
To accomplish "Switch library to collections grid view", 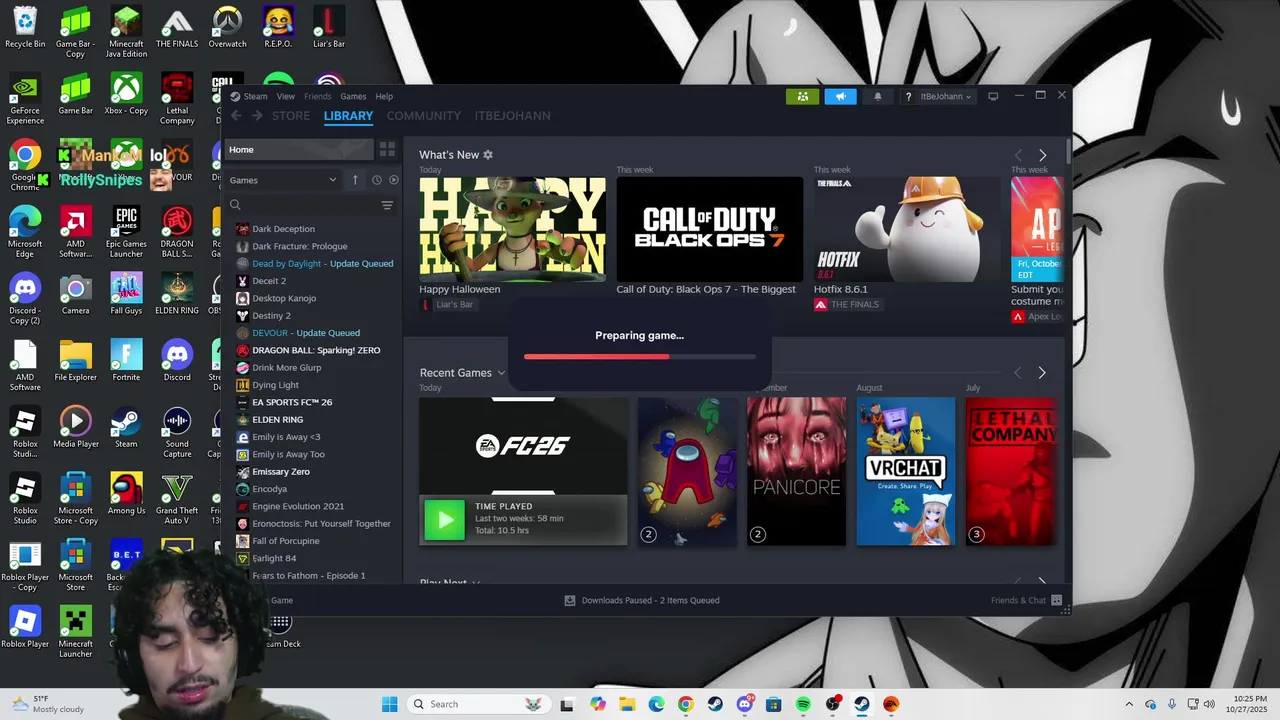I will coord(387,150).
